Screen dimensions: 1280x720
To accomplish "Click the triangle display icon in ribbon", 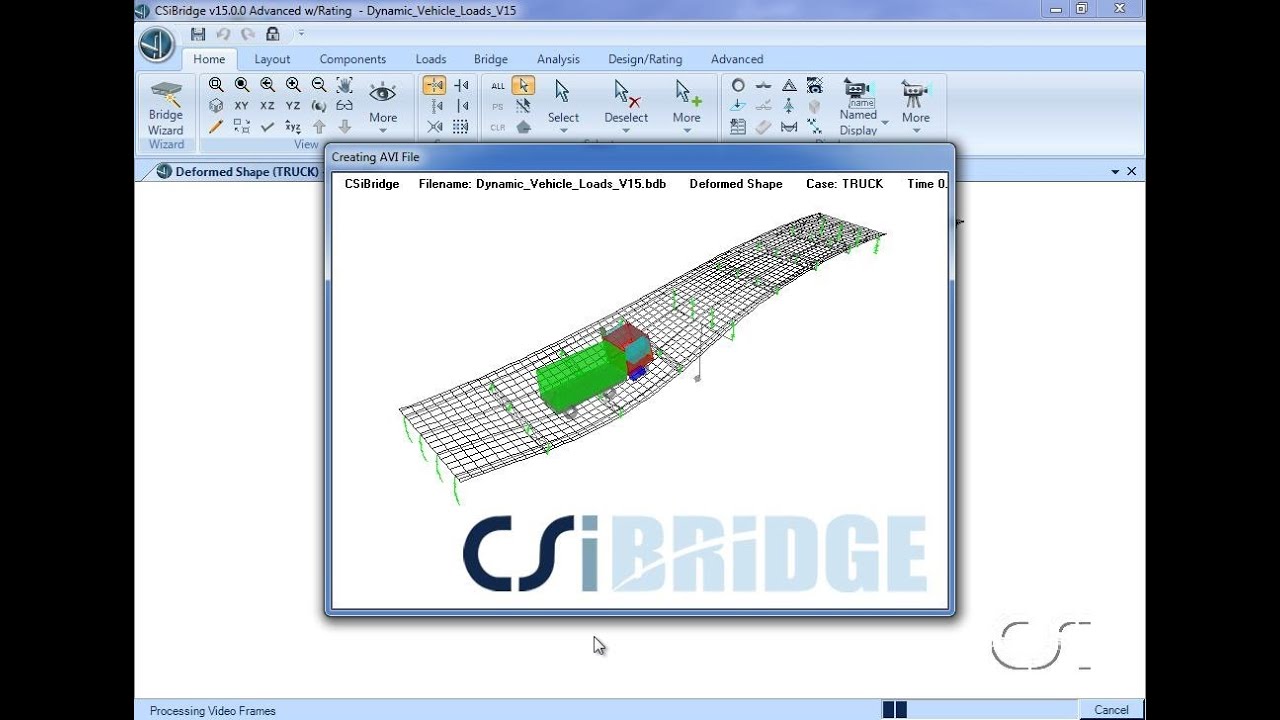I will [789, 85].
